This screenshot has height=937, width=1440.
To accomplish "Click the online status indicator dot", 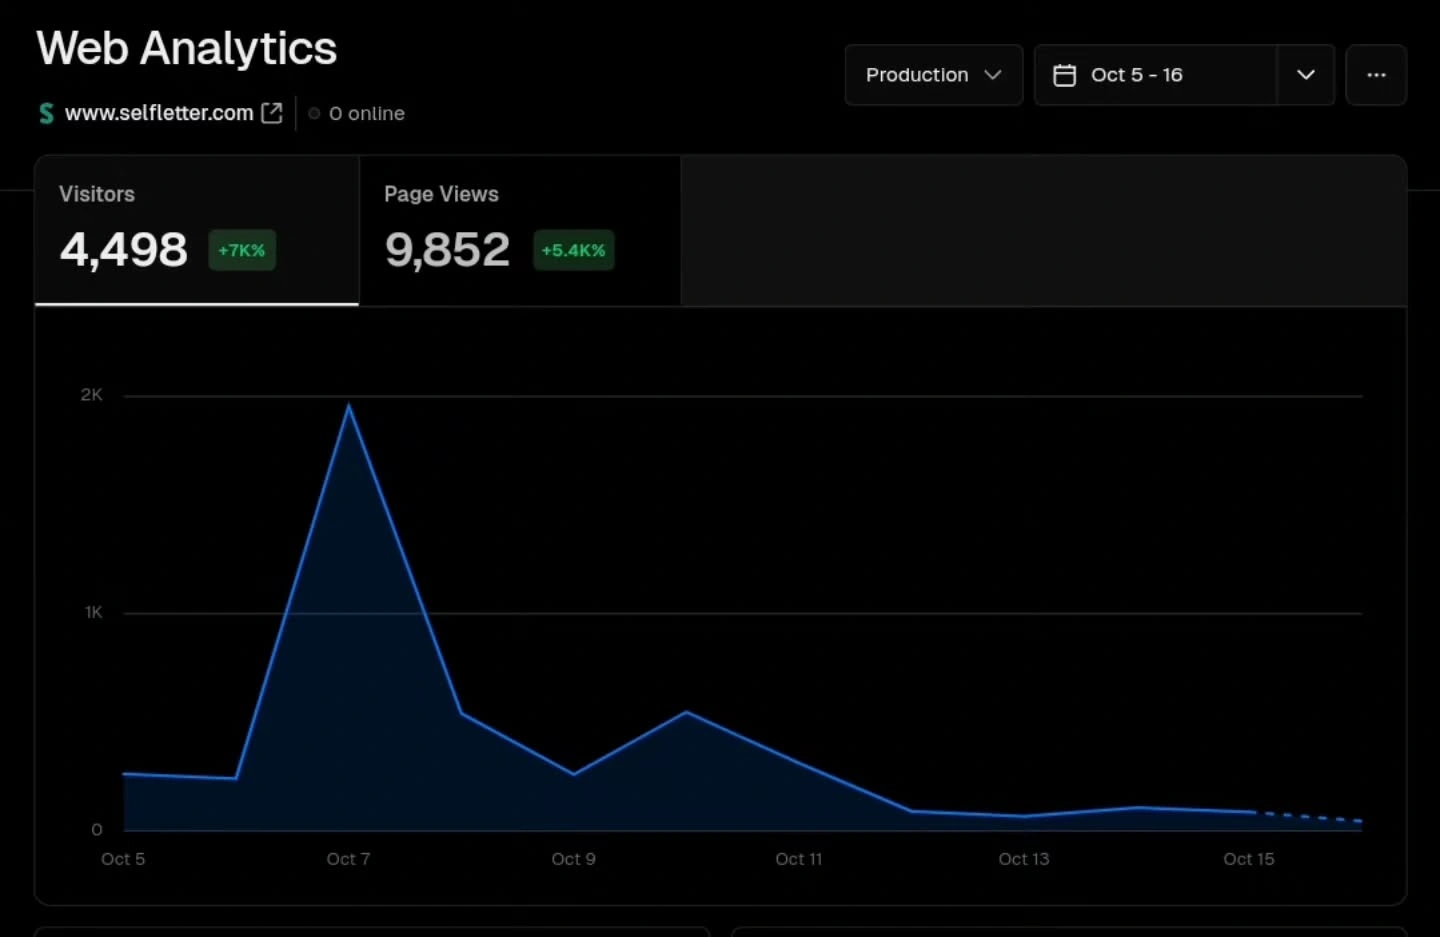I will click(x=314, y=113).
